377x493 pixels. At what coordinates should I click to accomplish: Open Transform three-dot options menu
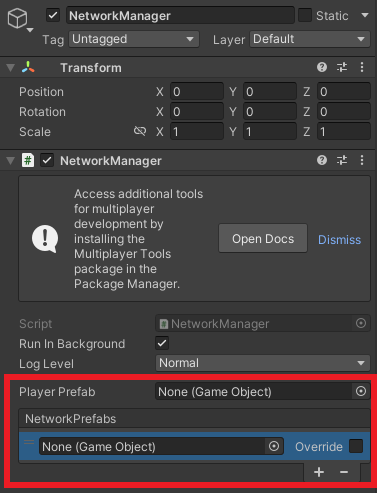coord(362,67)
